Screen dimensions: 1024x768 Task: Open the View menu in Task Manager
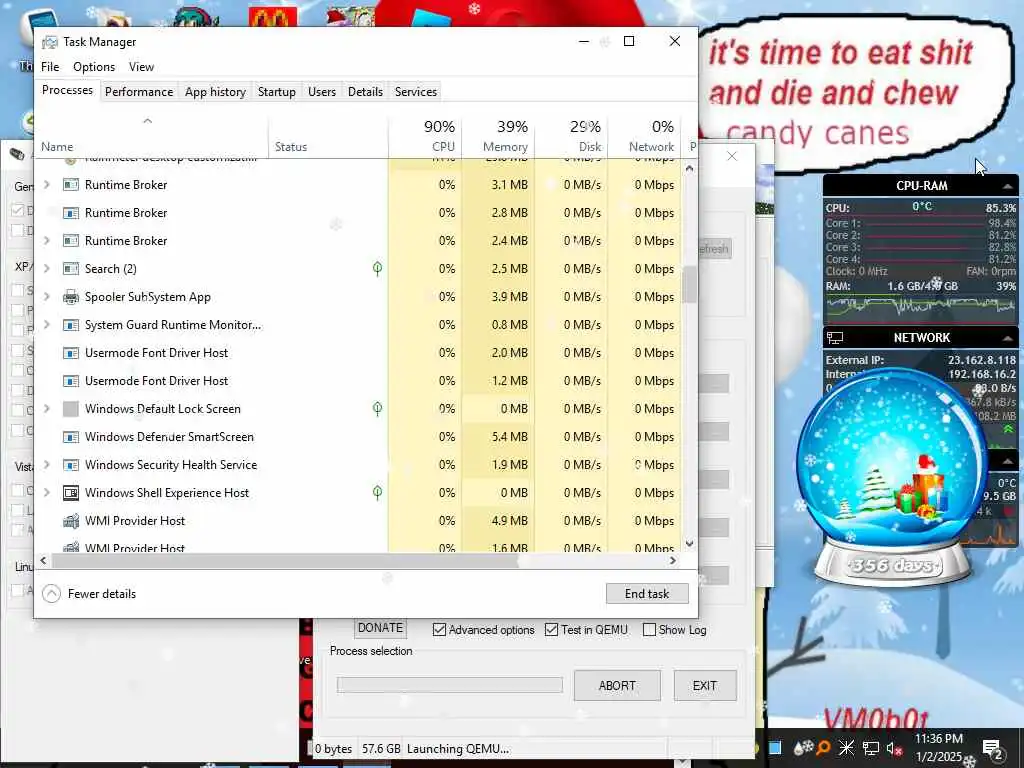(141, 67)
